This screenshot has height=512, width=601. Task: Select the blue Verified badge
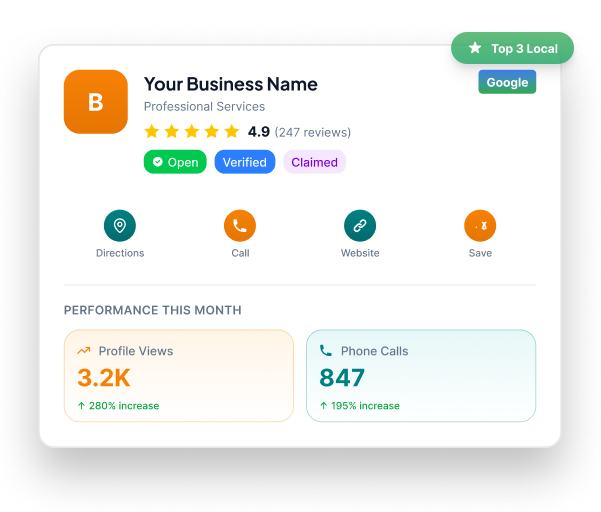pos(244,162)
